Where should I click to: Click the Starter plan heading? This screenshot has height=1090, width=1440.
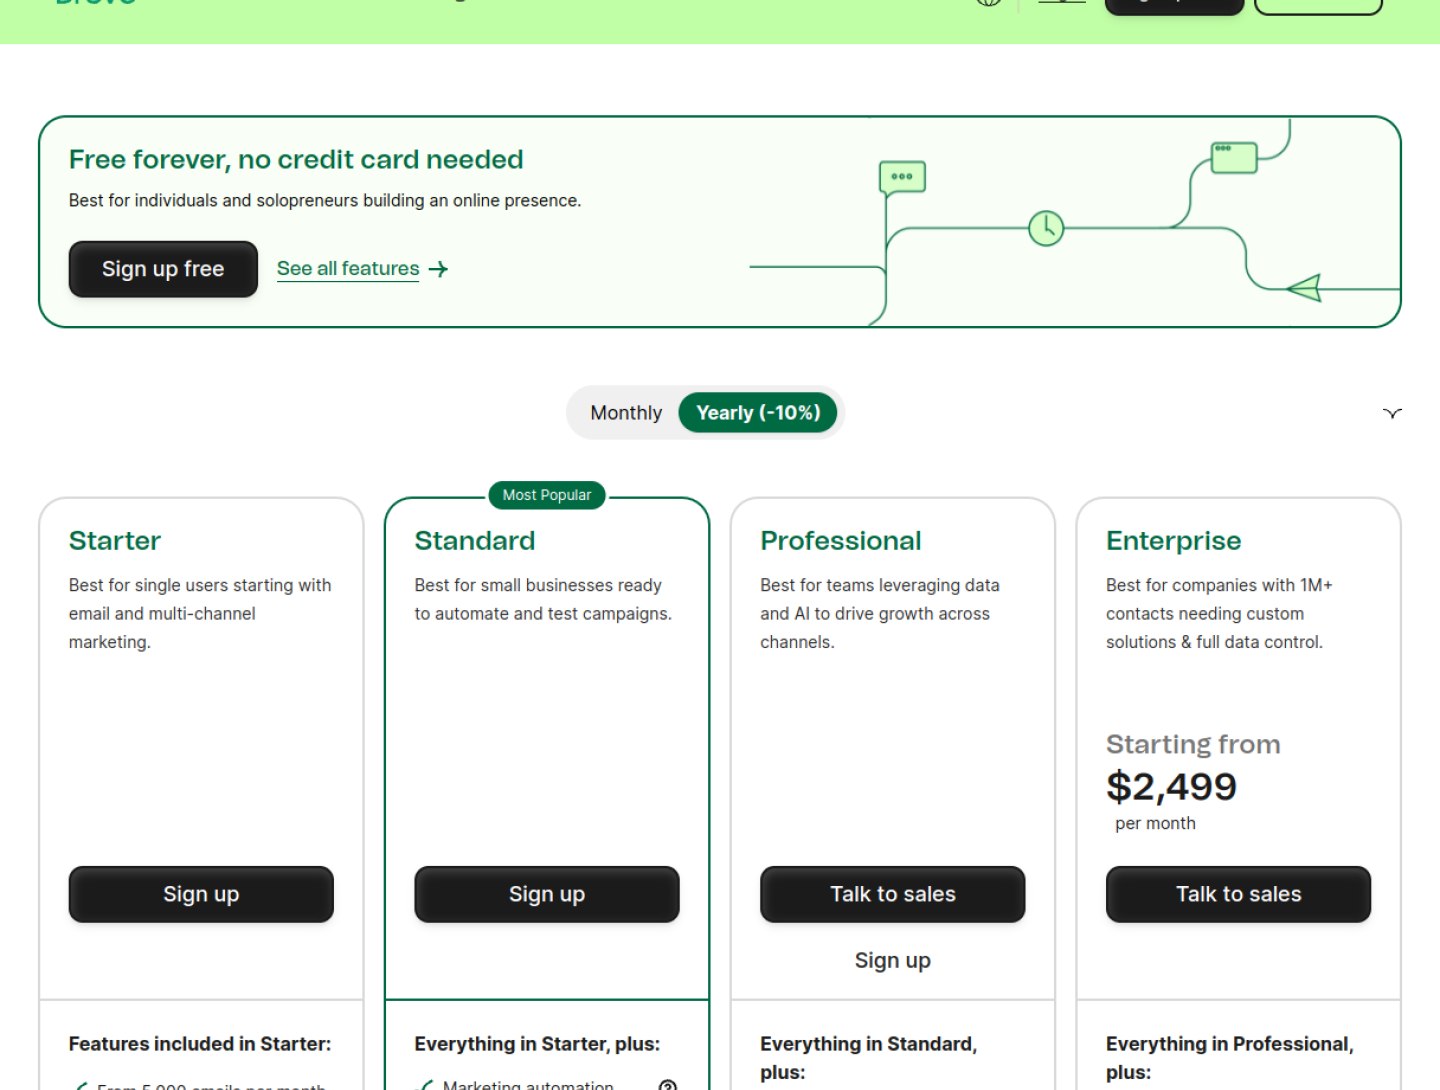click(x=115, y=541)
